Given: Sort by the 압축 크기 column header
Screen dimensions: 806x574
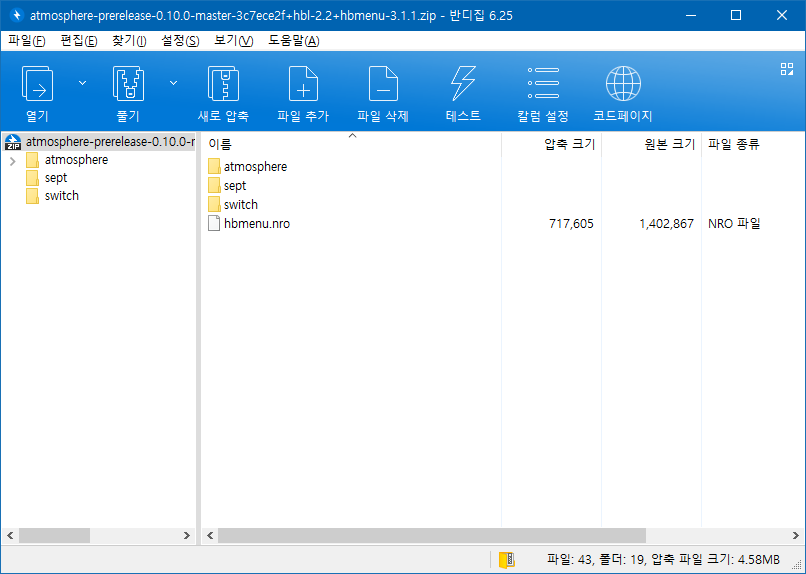Looking at the screenshot, I should tap(552, 144).
